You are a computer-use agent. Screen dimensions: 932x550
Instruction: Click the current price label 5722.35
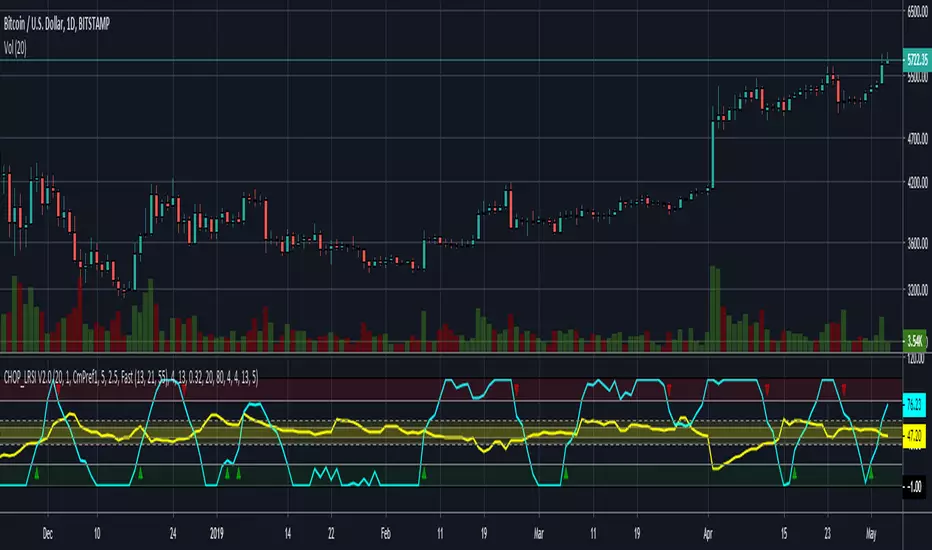916,60
